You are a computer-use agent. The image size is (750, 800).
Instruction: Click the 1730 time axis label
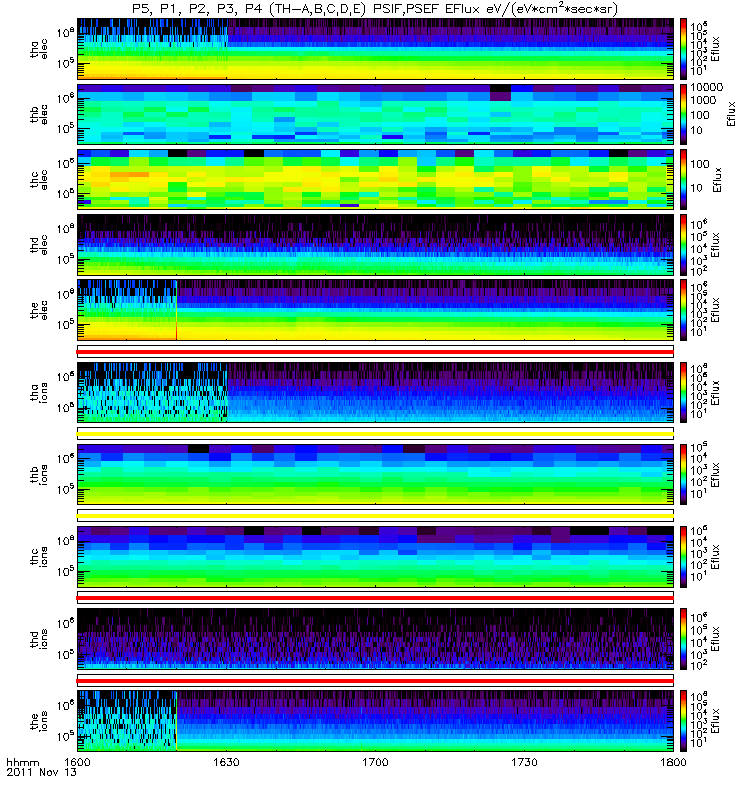524,762
